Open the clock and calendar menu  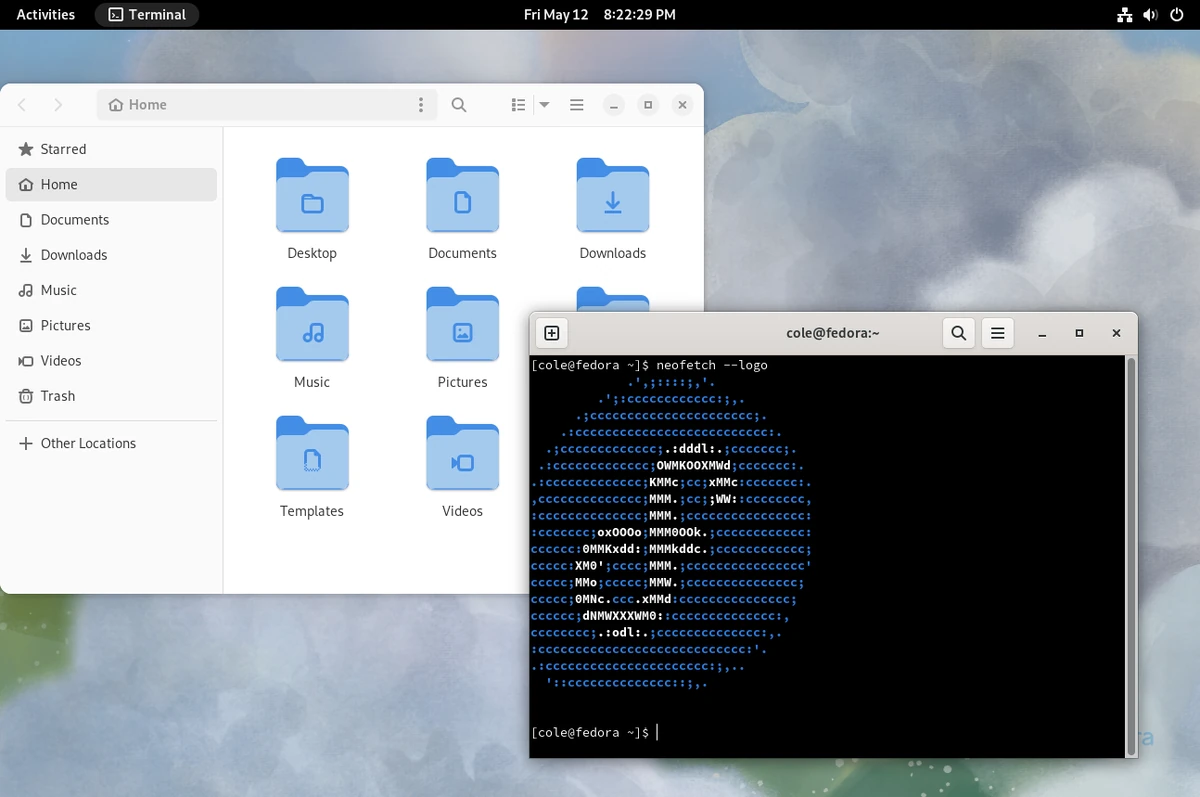(599, 14)
